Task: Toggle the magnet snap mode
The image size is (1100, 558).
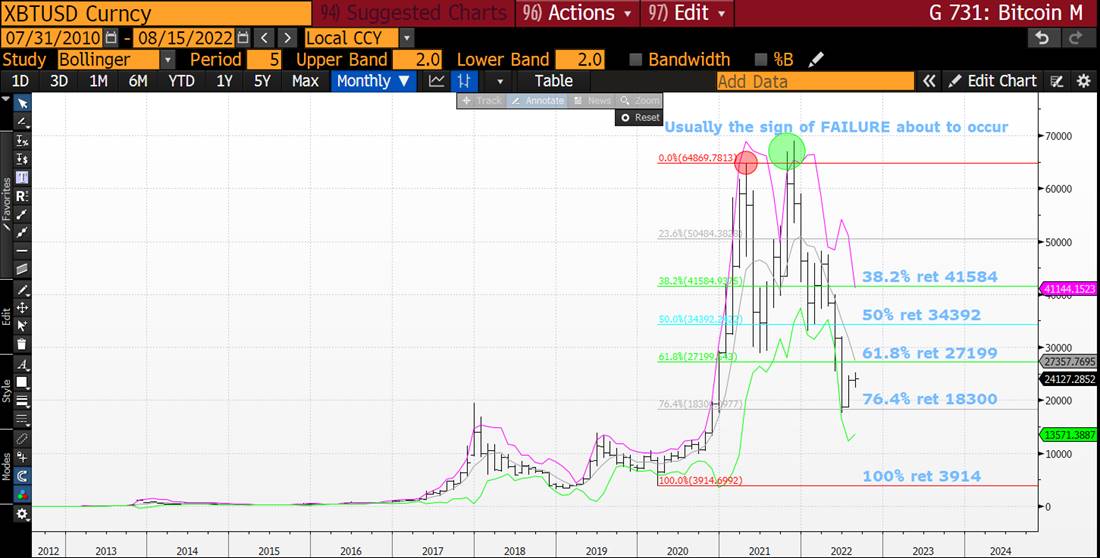Action: point(22,477)
